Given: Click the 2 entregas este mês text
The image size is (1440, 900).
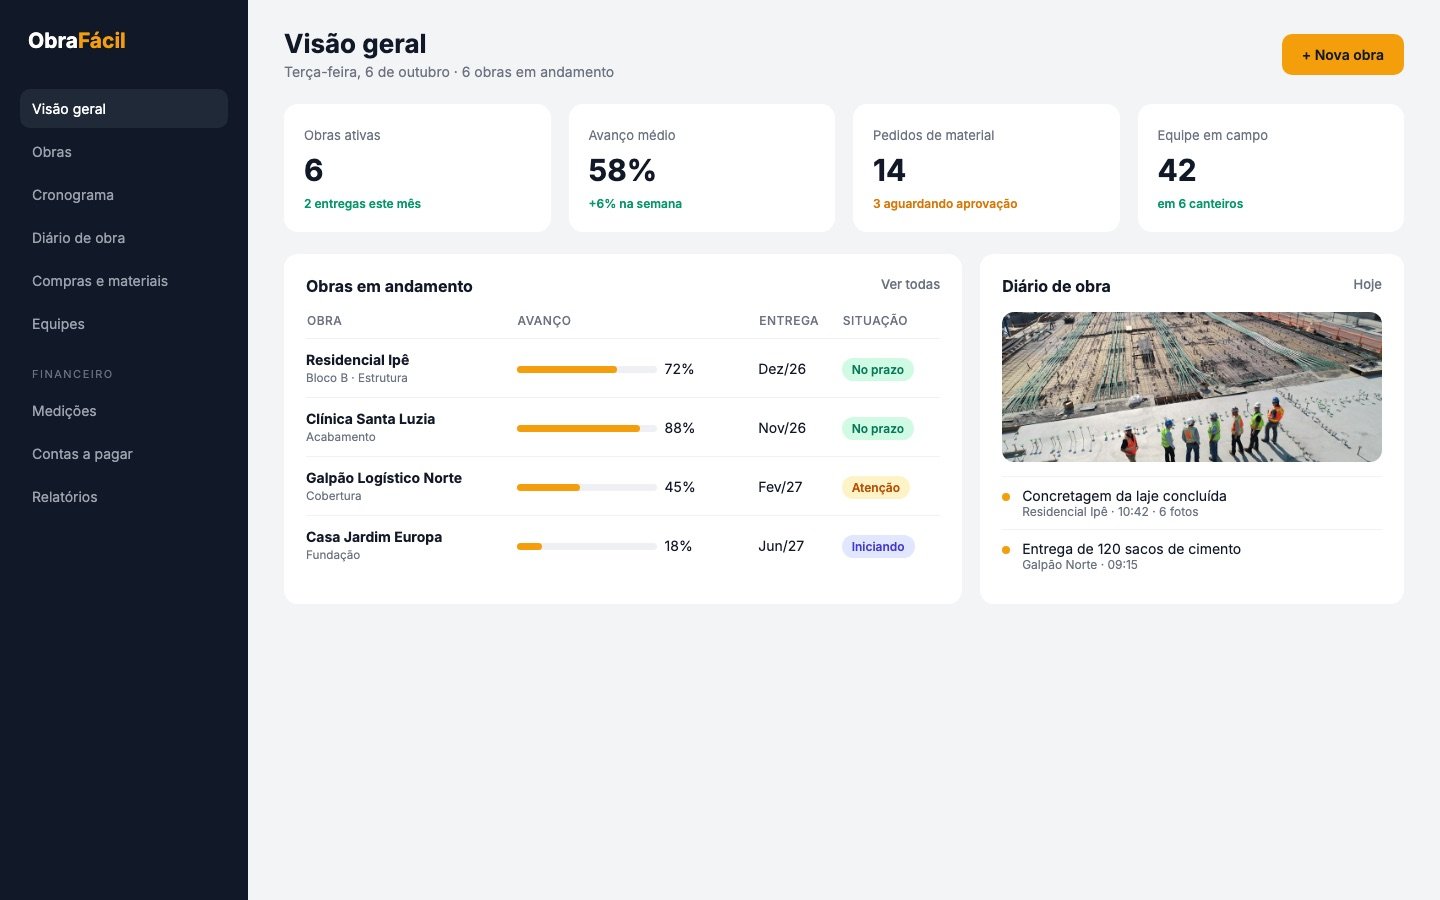Looking at the screenshot, I should pos(362,204).
